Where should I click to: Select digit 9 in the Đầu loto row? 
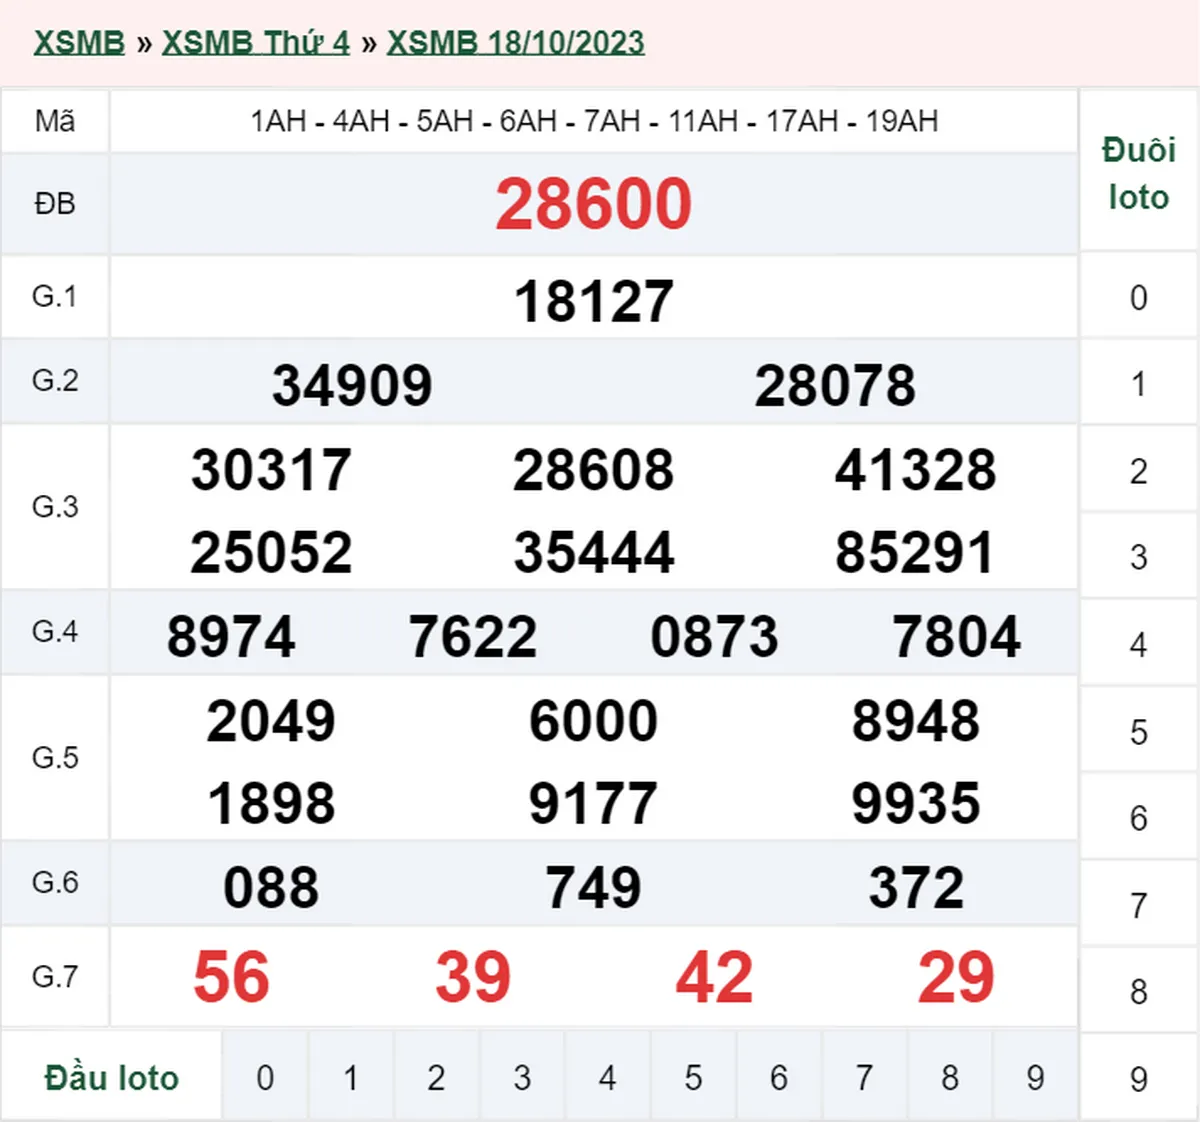click(x=1035, y=1078)
